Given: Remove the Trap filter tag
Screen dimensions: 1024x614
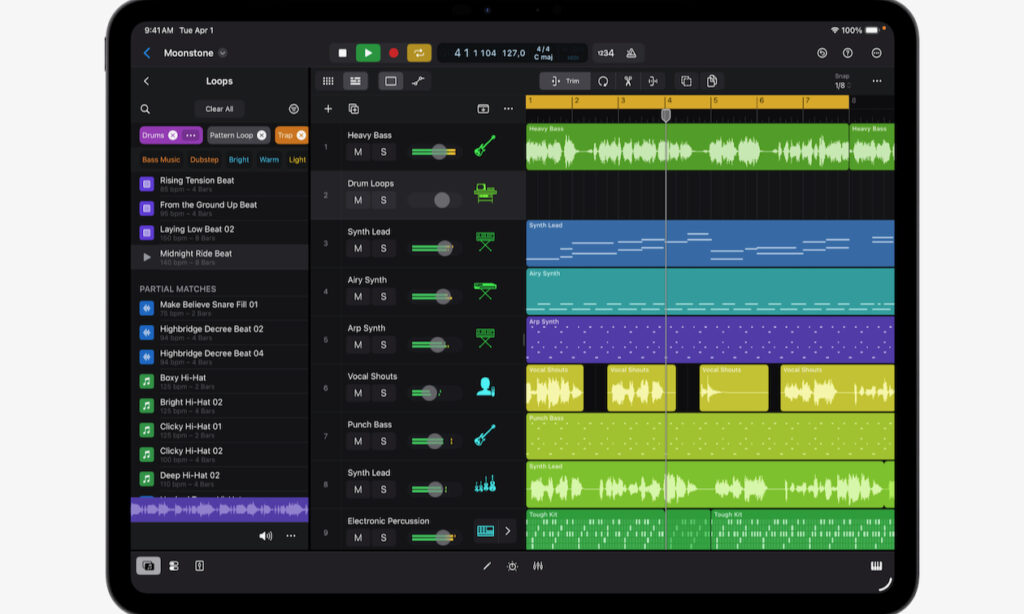Looking at the screenshot, I should [x=302, y=135].
